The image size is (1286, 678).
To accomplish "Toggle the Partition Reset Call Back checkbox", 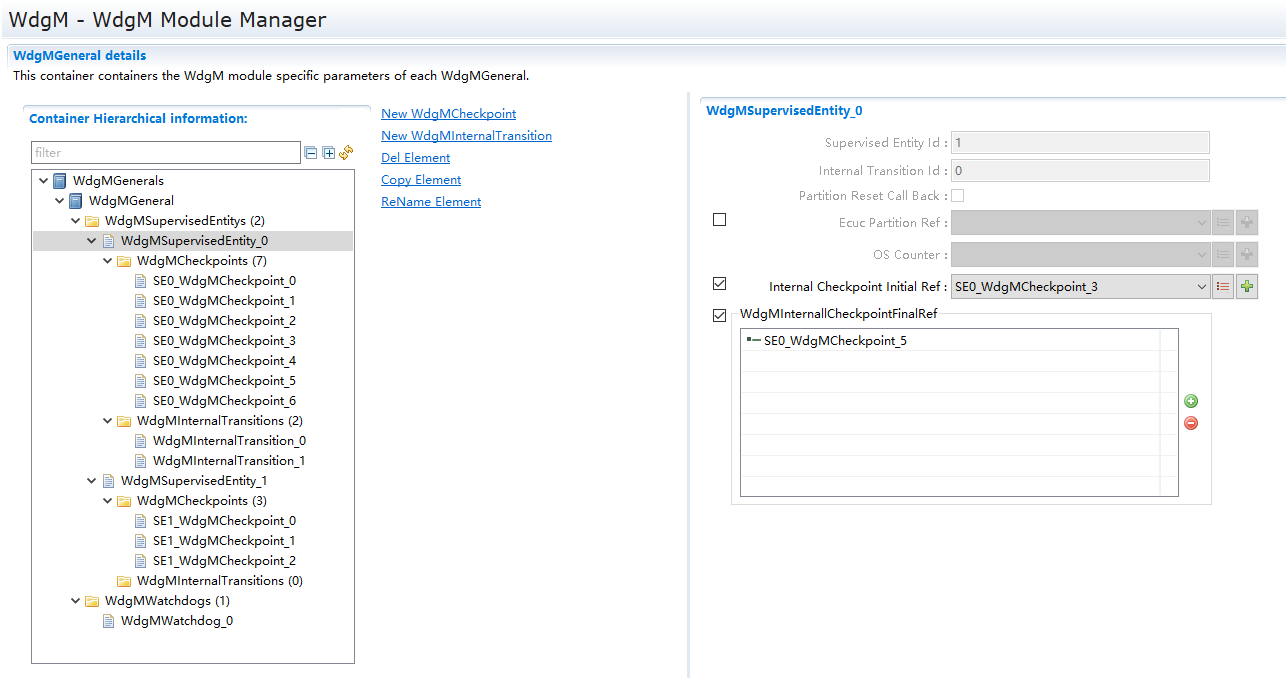I will click(x=958, y=196).
